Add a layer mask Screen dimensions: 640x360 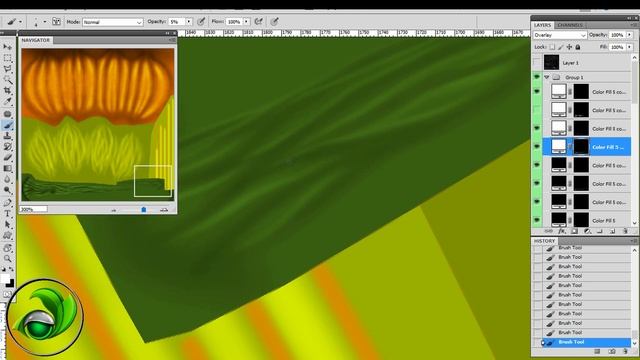(574, 231)
